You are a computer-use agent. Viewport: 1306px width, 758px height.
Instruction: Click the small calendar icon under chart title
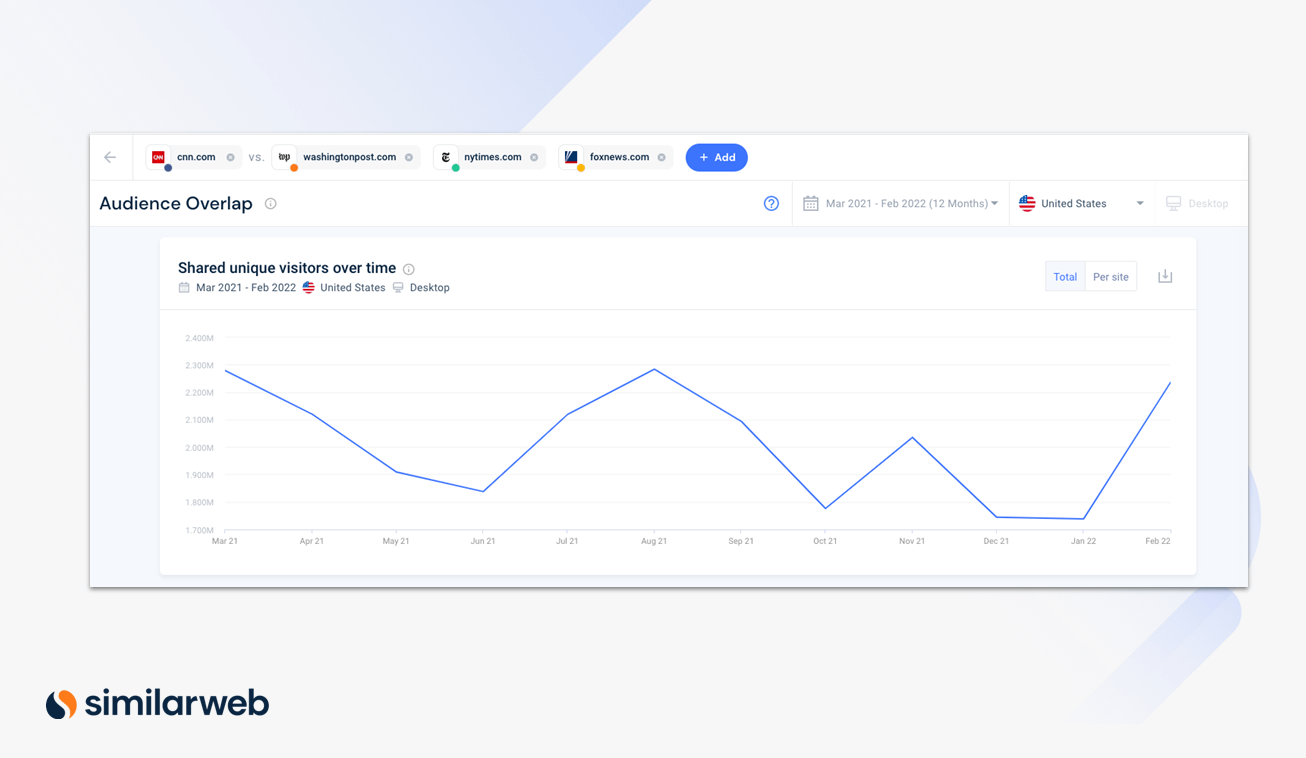tap(184, 287)
